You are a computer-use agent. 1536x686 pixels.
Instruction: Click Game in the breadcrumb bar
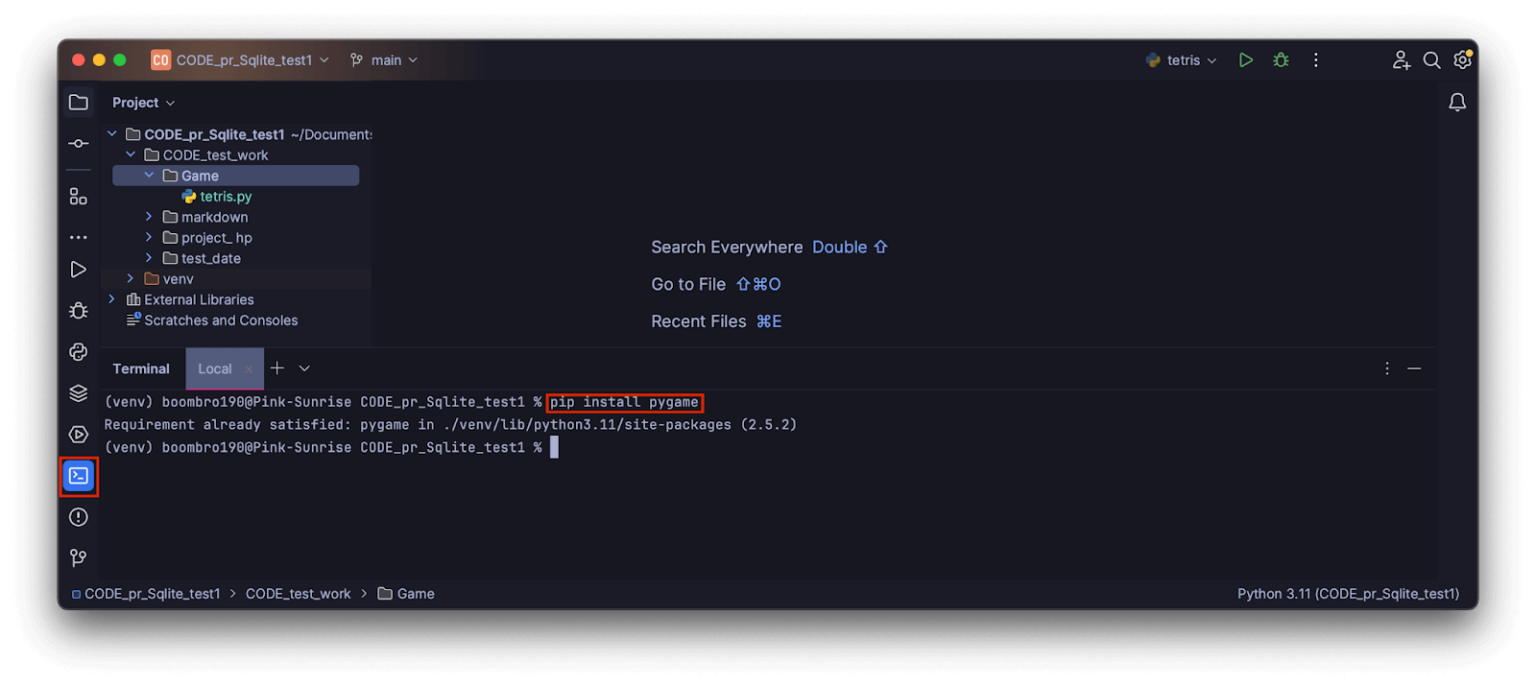pos(413,593)
